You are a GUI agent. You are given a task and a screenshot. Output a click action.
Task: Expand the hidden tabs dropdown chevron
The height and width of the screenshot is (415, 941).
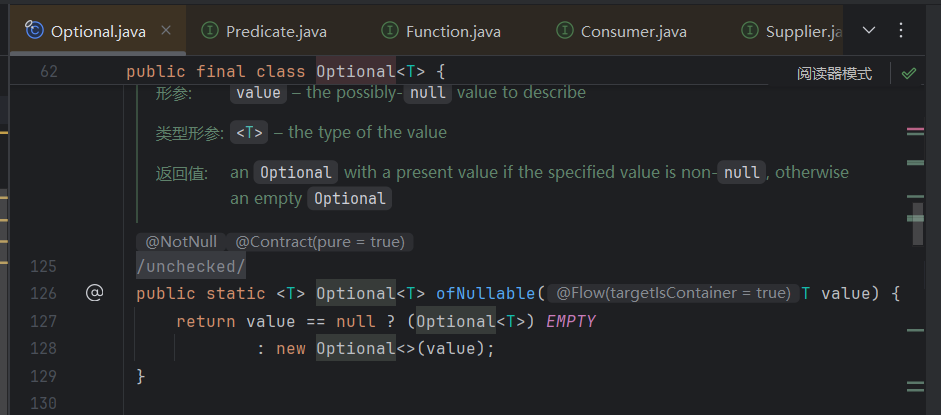868,30
